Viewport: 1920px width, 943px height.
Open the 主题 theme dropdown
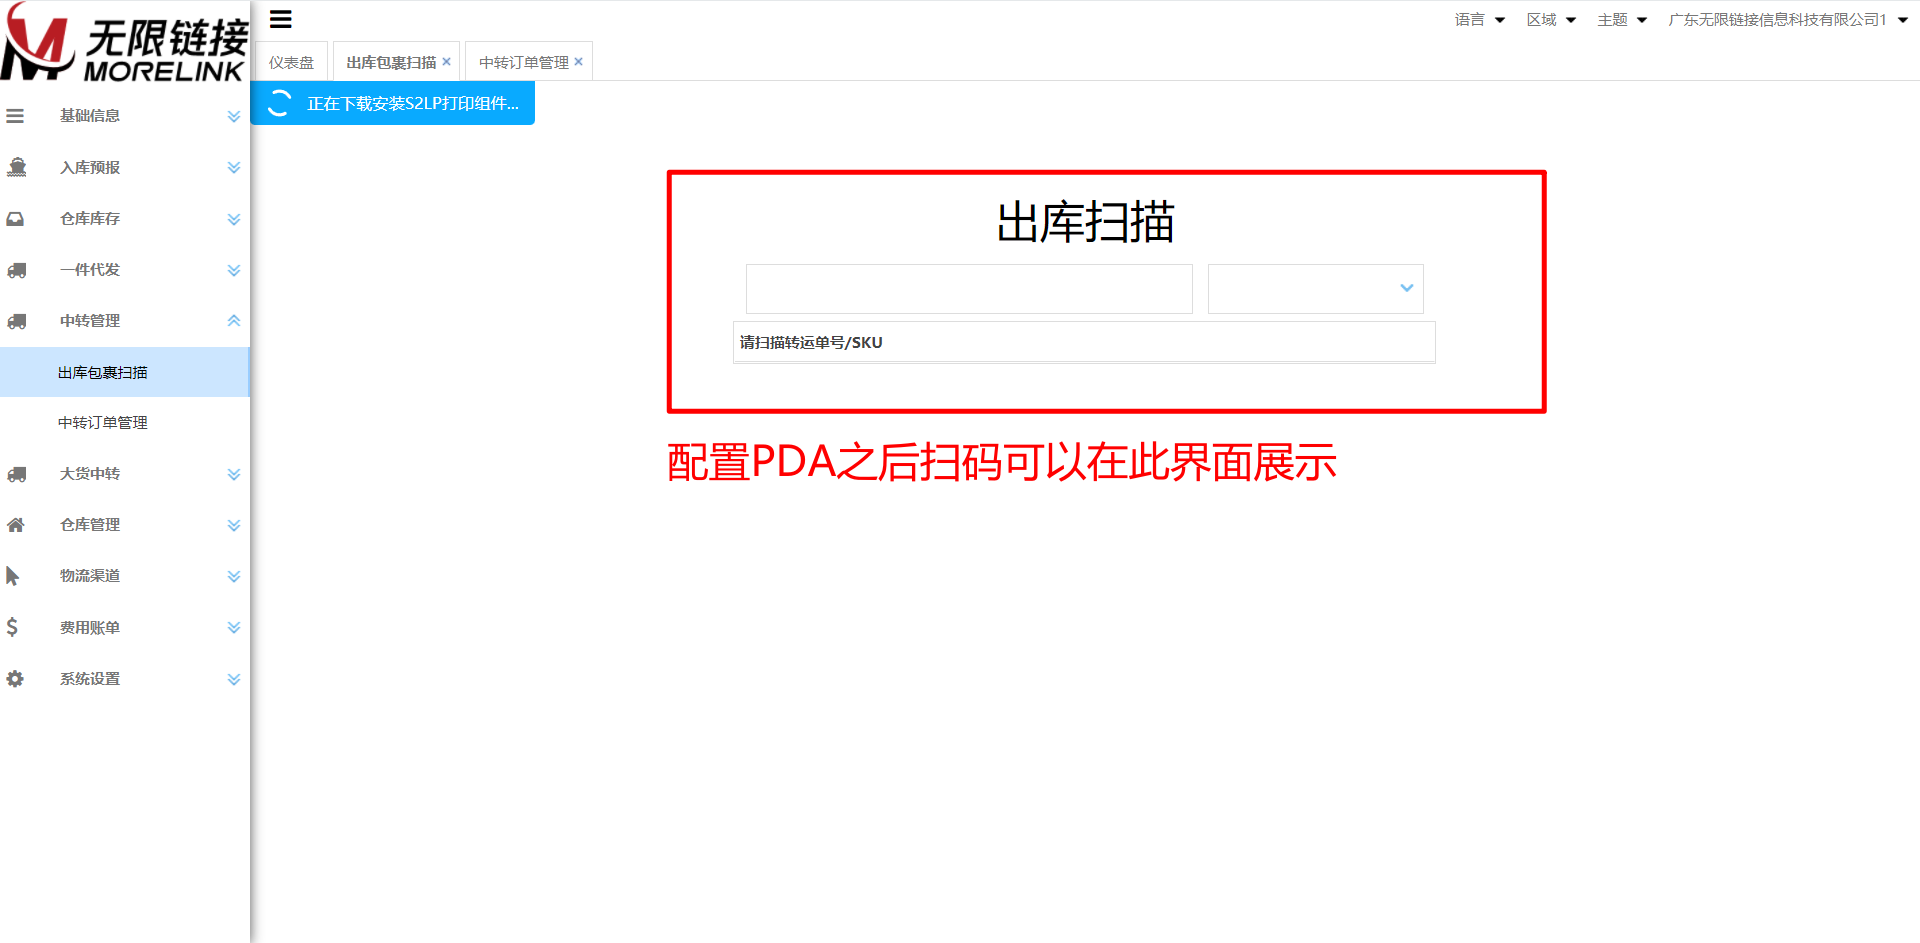(1622, 20)
